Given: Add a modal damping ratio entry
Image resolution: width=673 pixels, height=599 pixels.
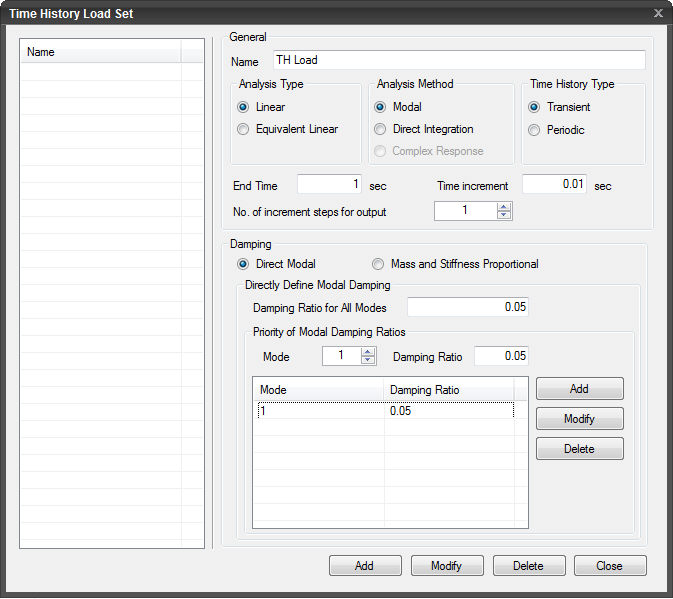Looking at the screenshot, I should (x=579, y=389).
